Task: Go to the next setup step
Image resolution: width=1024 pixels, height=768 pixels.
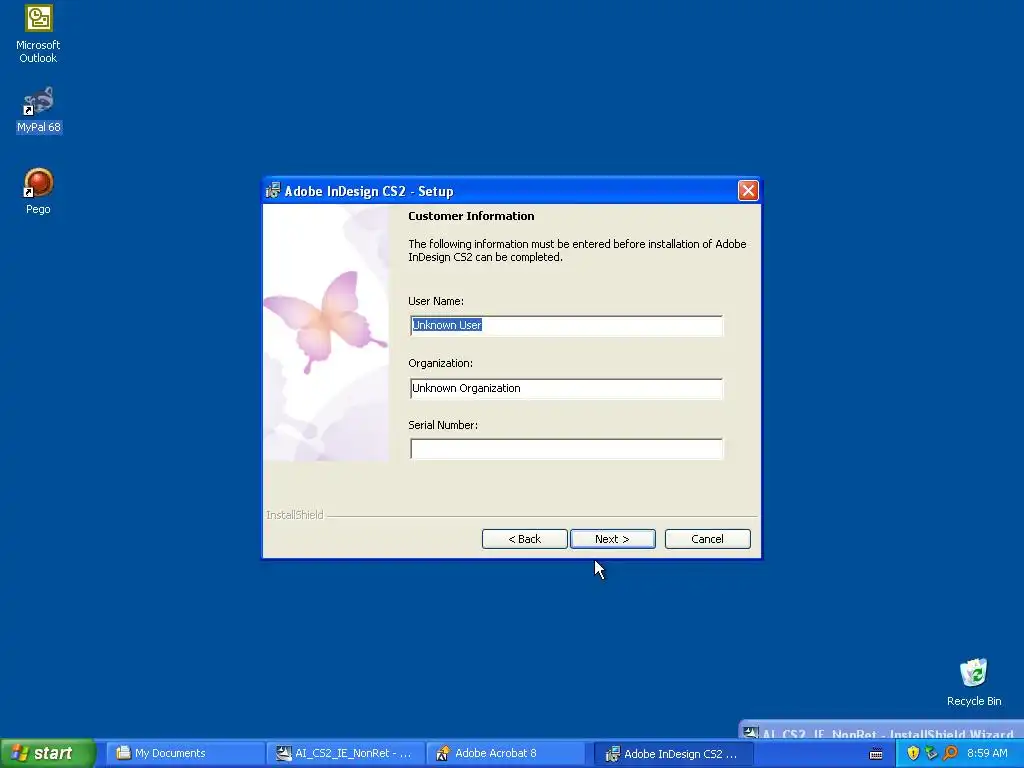Action: point(612,539)
